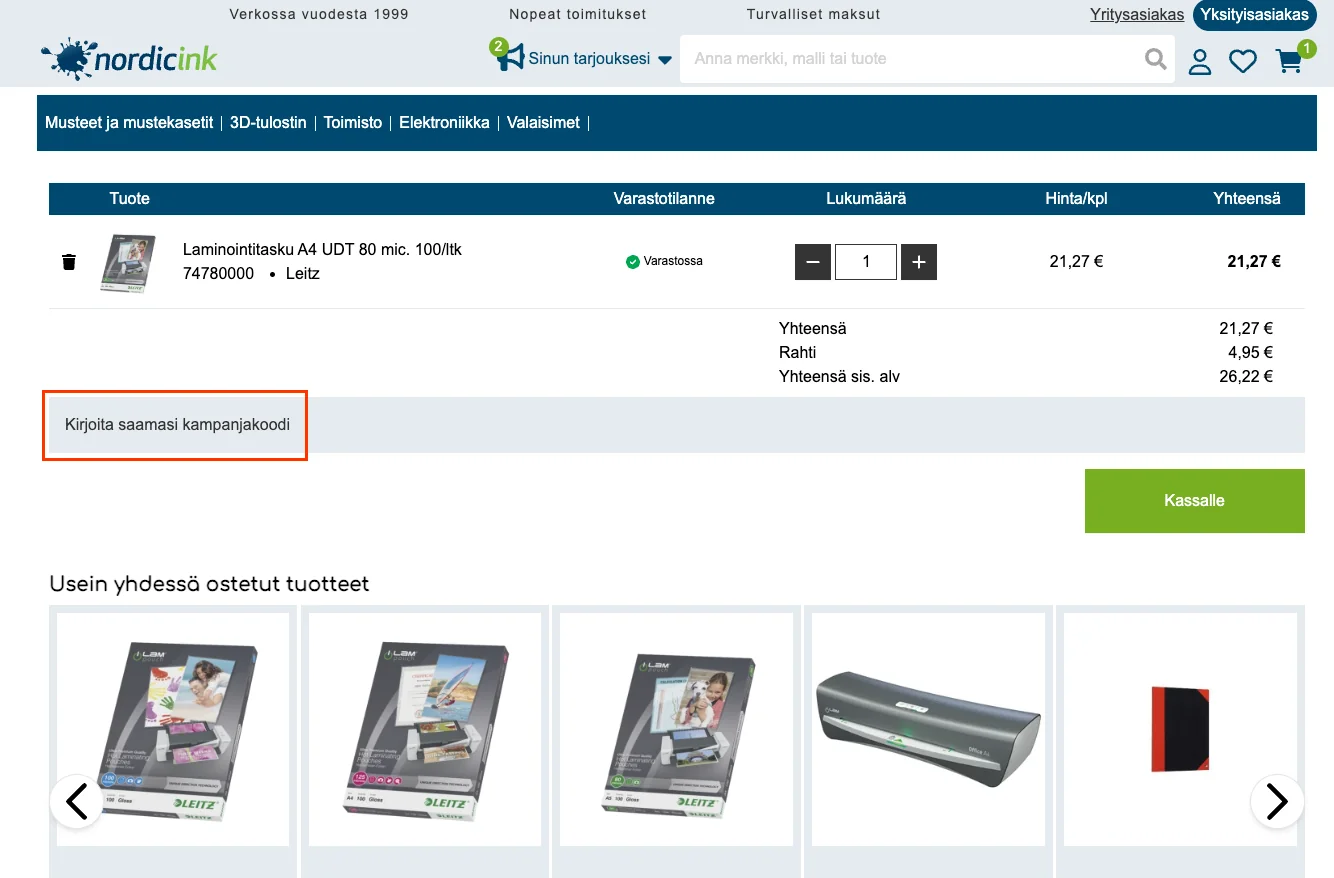
Task: Show the next carousel products with the arrow
Action: [x=1277, y=801]
